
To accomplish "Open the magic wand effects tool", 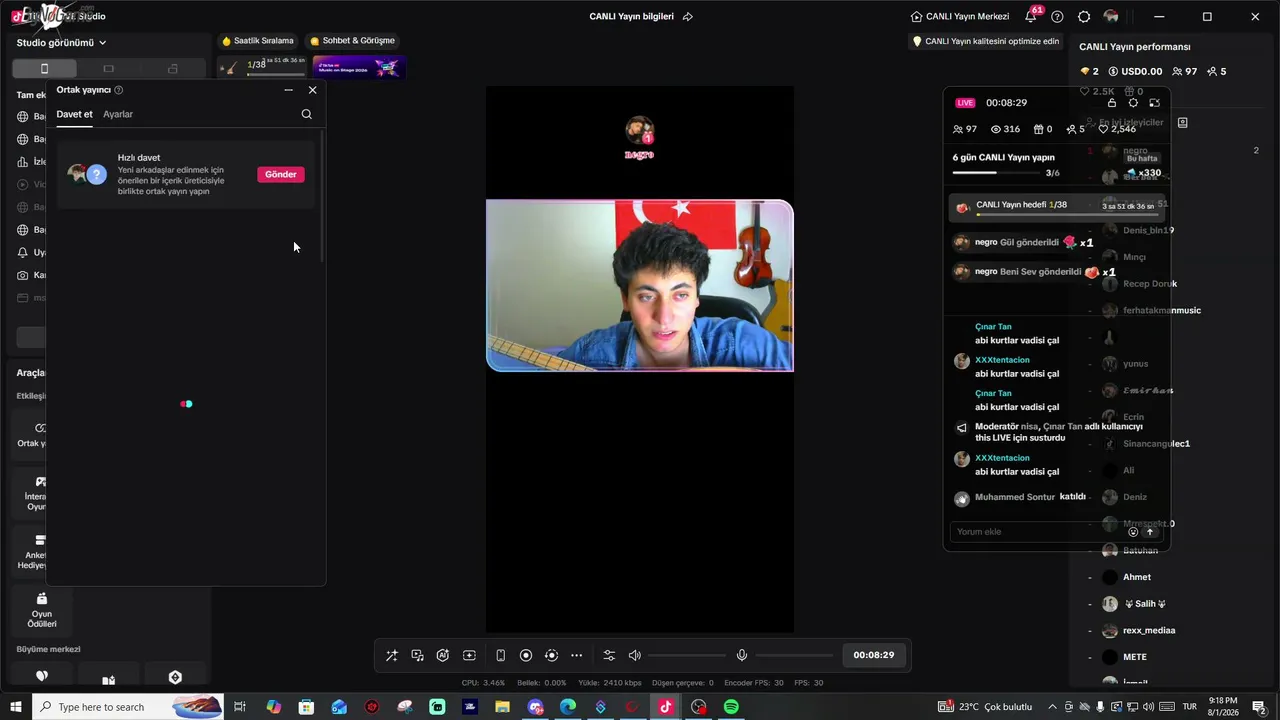I will pyautogui.click(x=391, y=655).
